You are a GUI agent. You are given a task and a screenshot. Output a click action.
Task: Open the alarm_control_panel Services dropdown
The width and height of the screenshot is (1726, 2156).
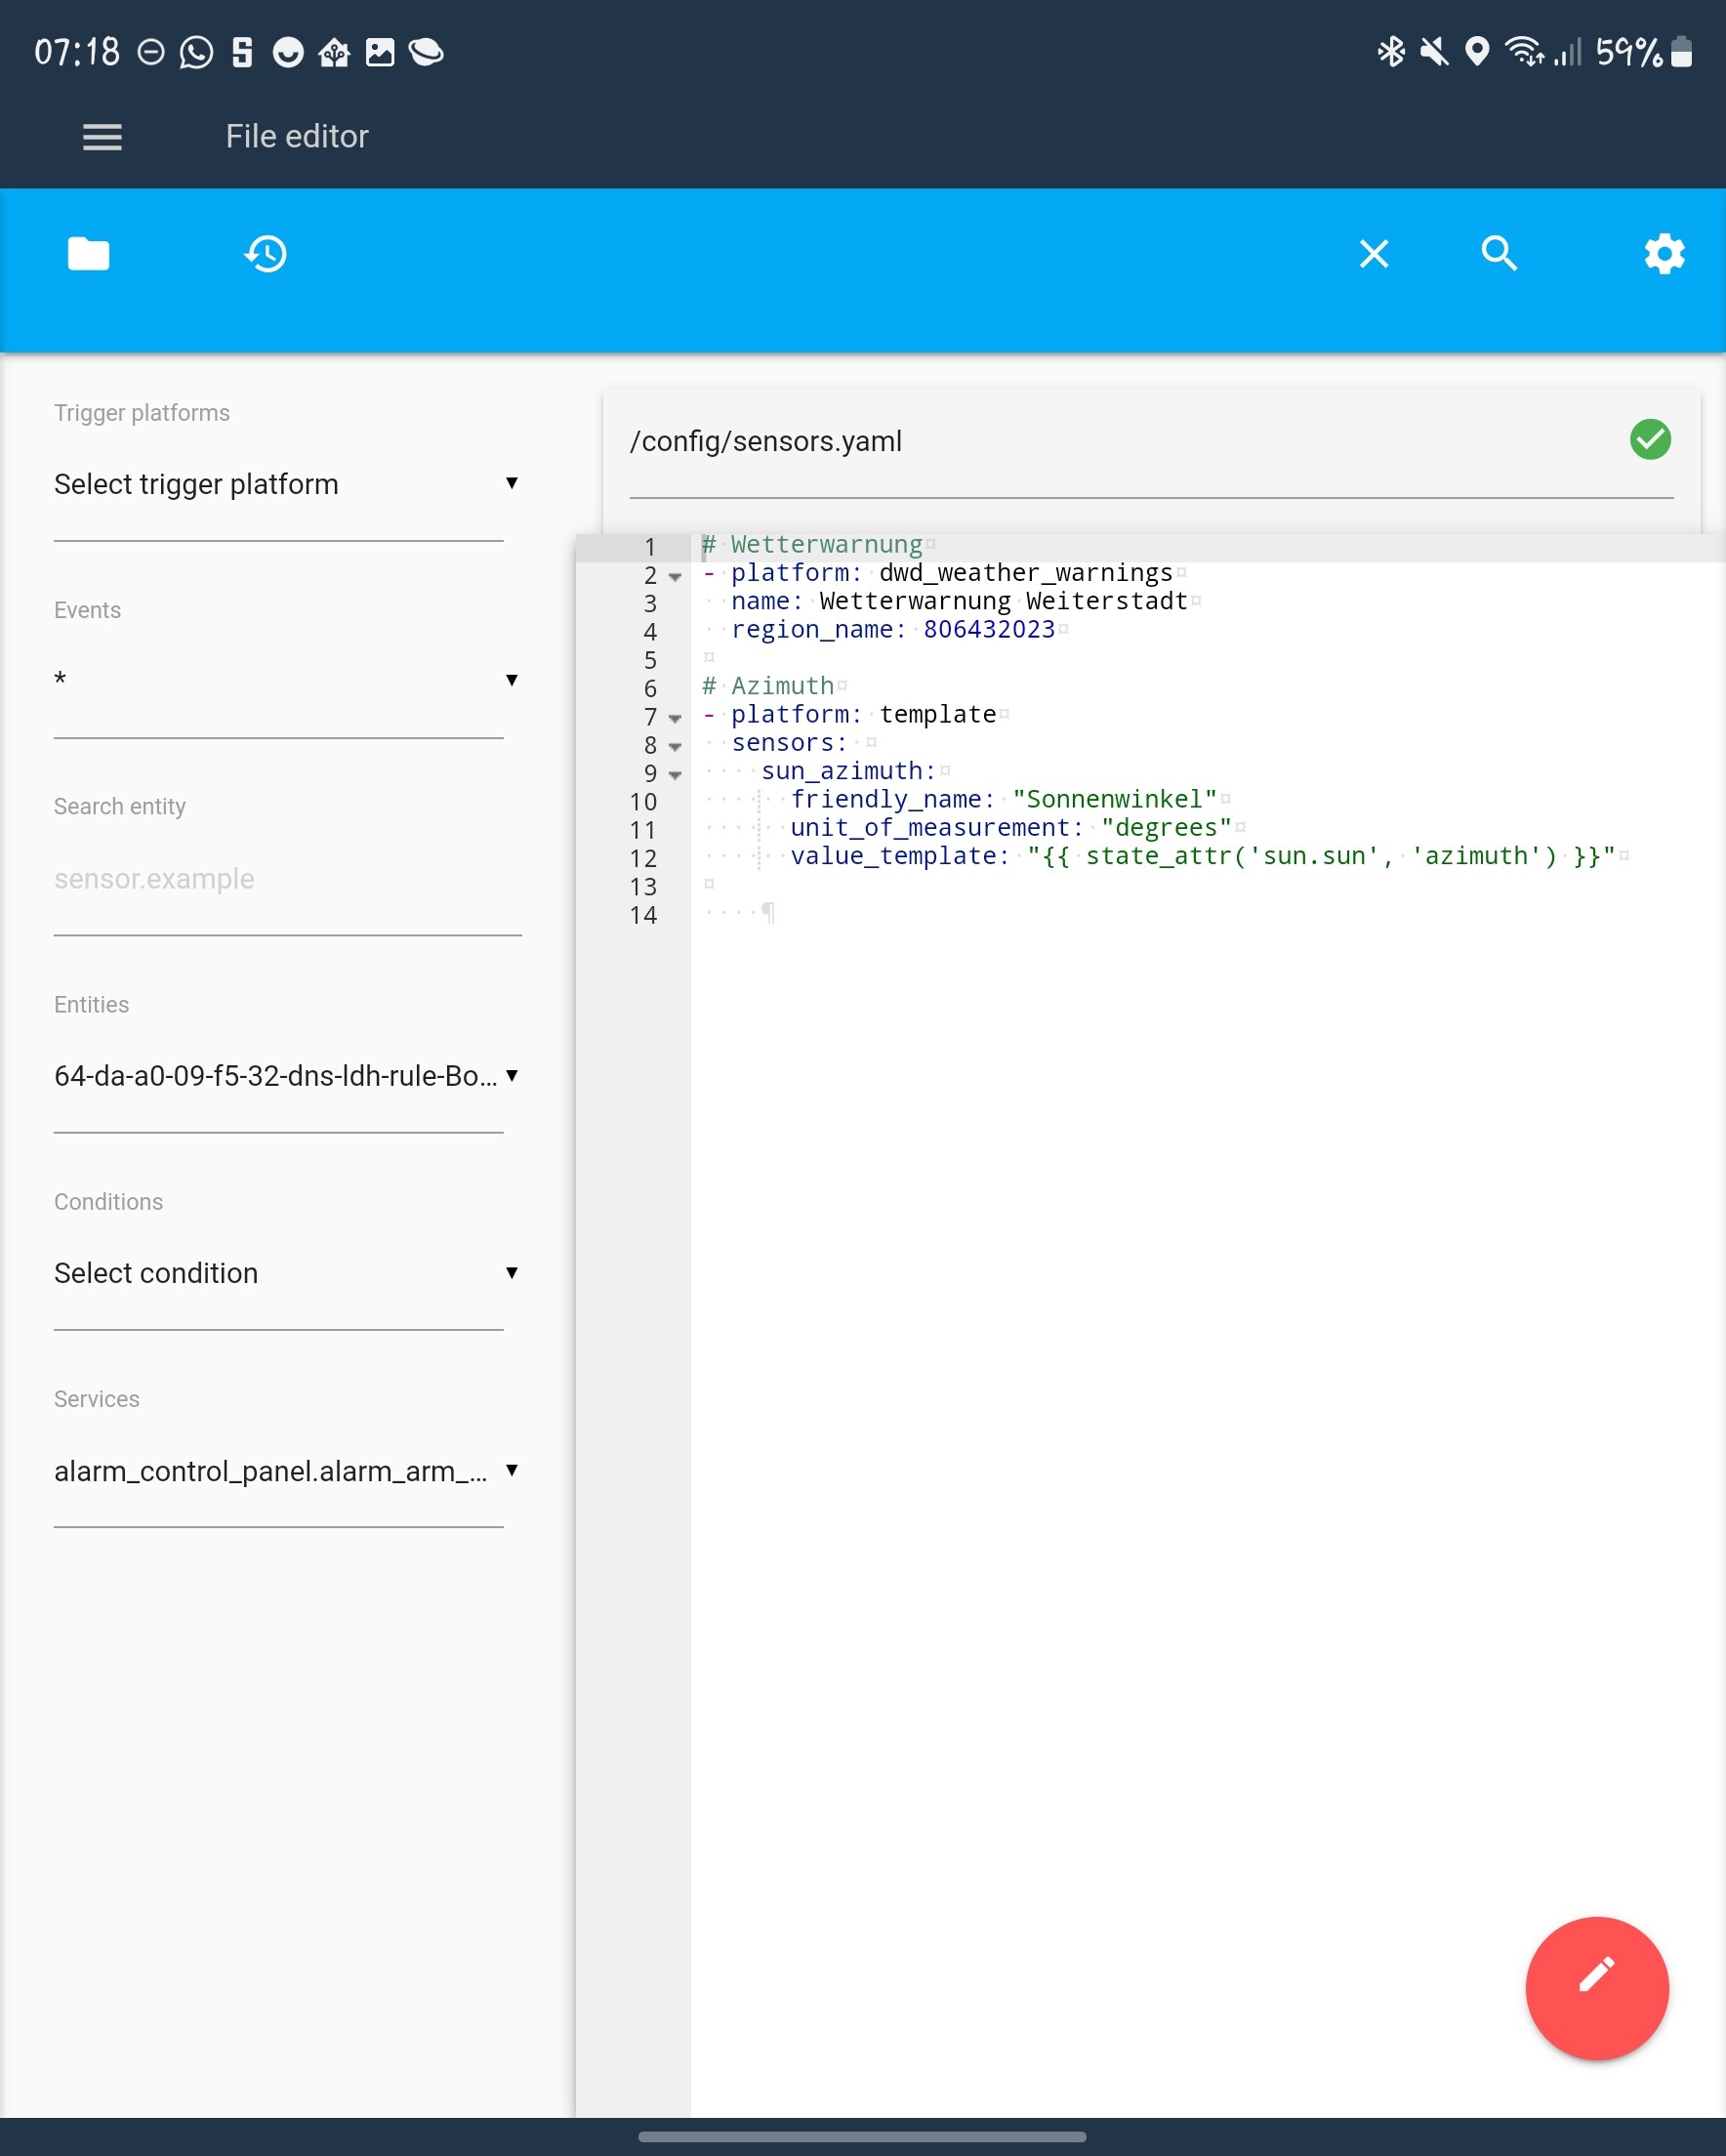tap(280, 1470)
